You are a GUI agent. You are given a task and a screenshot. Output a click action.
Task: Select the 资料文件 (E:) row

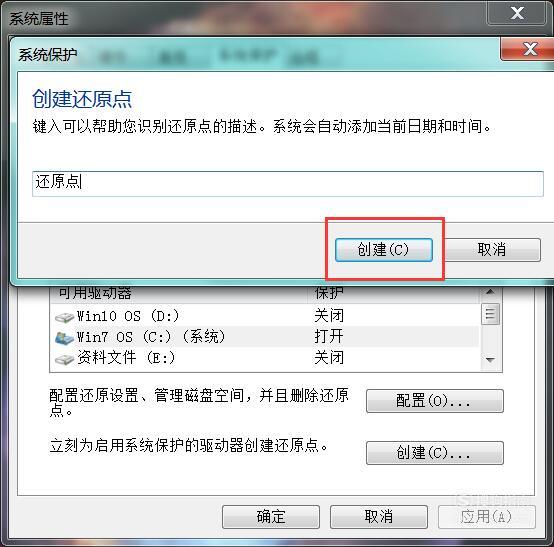click(x=265, y=358)
